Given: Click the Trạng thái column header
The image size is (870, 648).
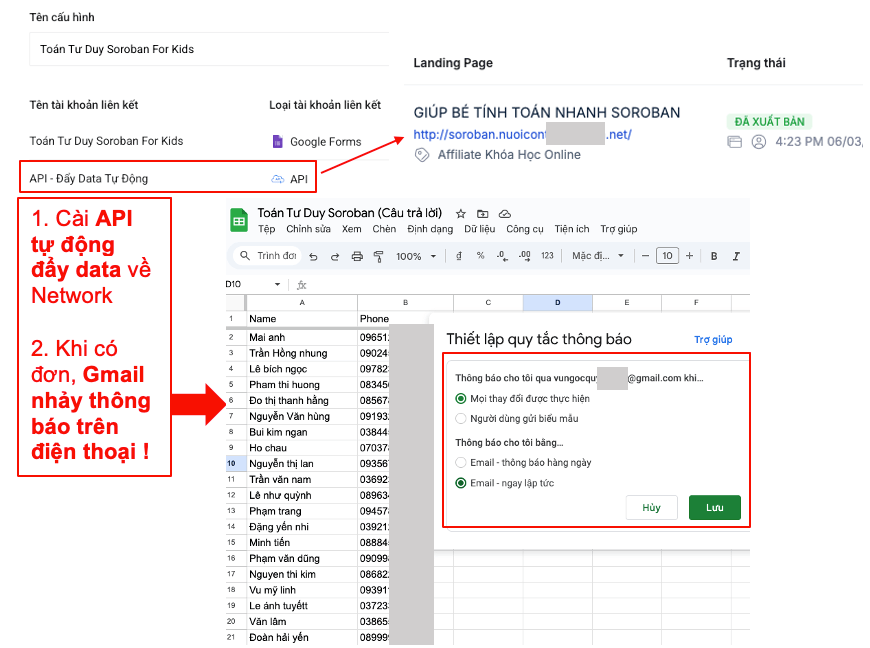Looking at the screenshot, I should click(x=756, y=63).
